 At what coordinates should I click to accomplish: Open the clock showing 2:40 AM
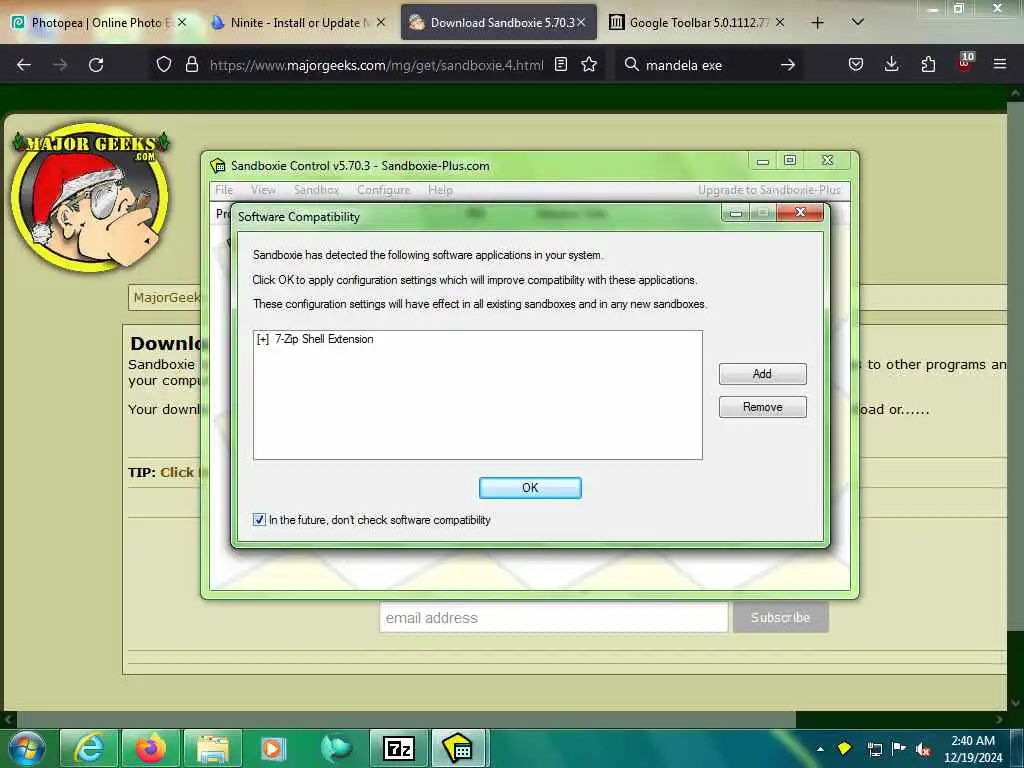click(972, 748)
